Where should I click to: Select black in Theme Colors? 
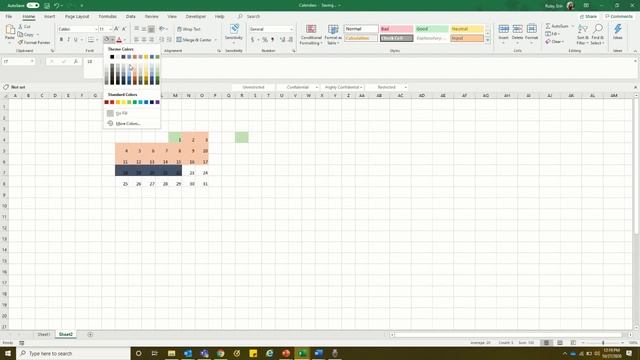tap(112, 57)
